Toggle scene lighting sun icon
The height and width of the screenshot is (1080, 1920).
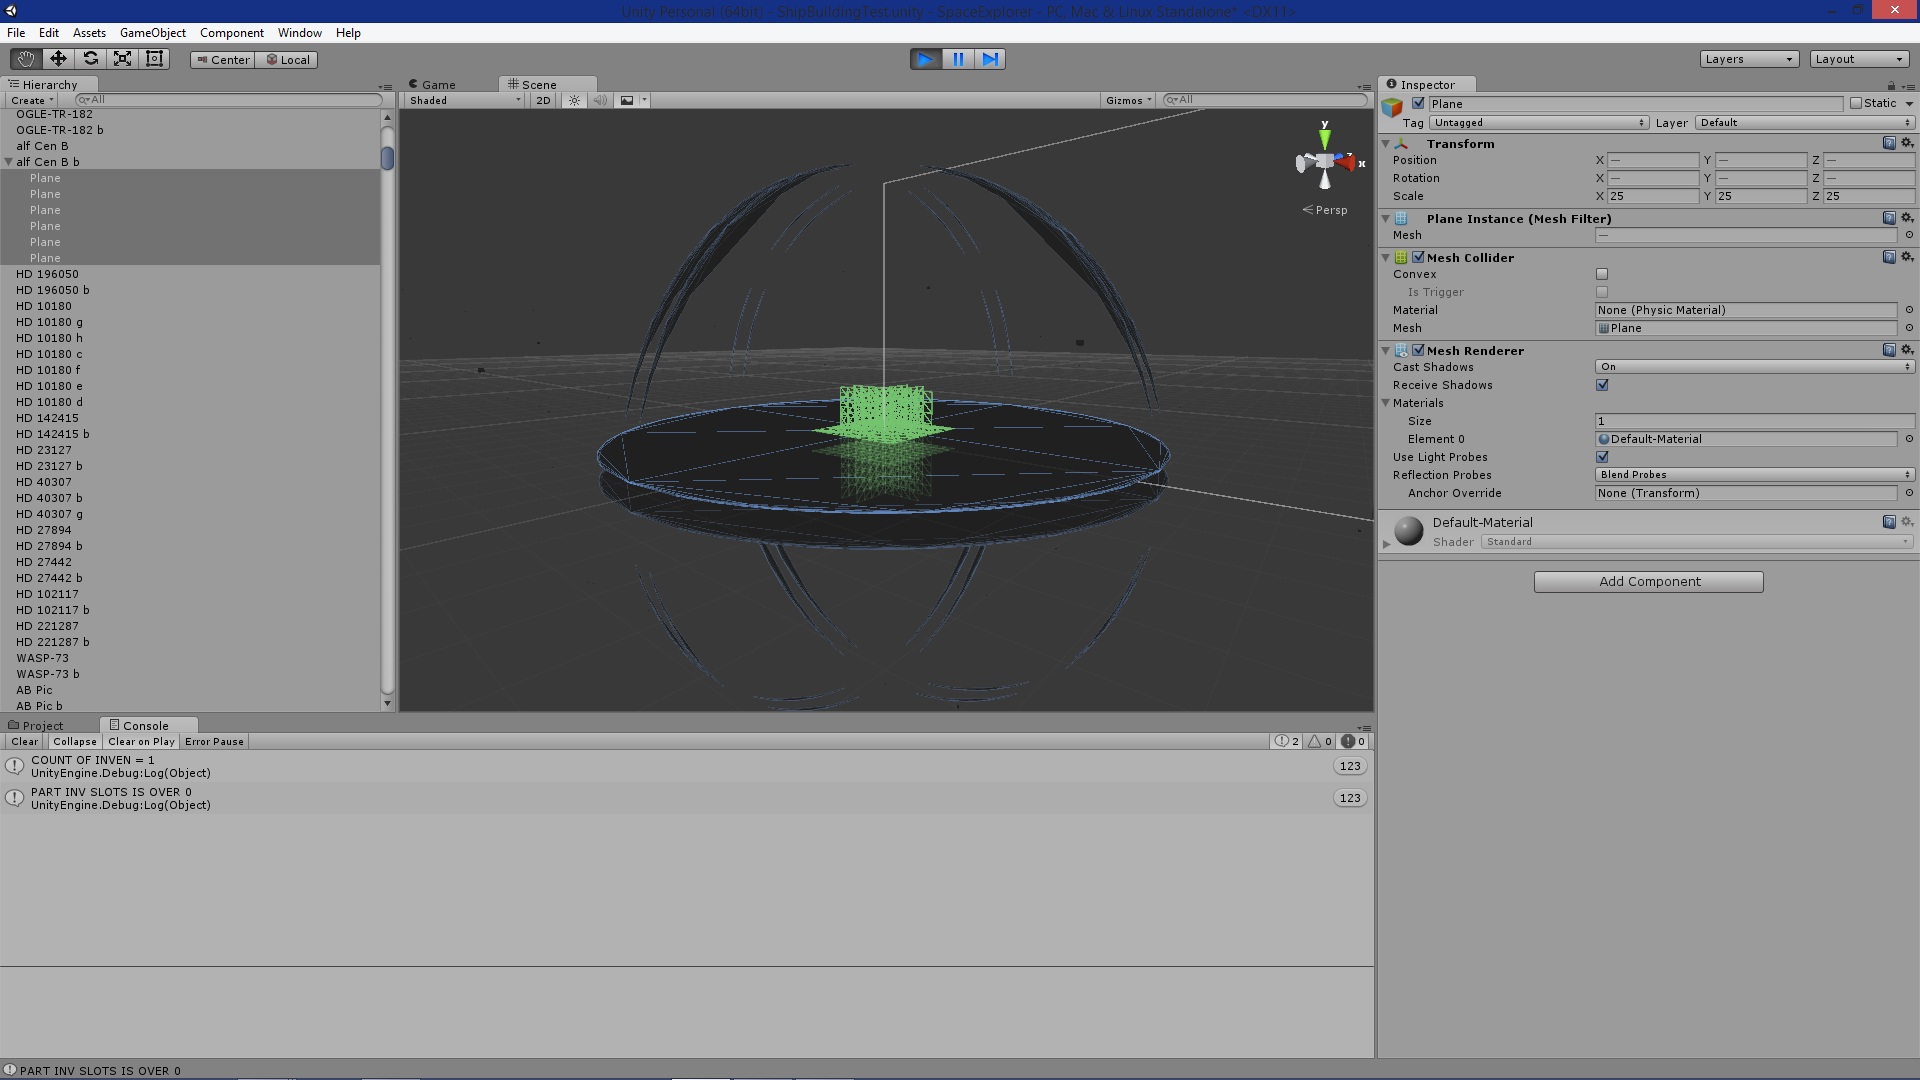tap(574, 100)
